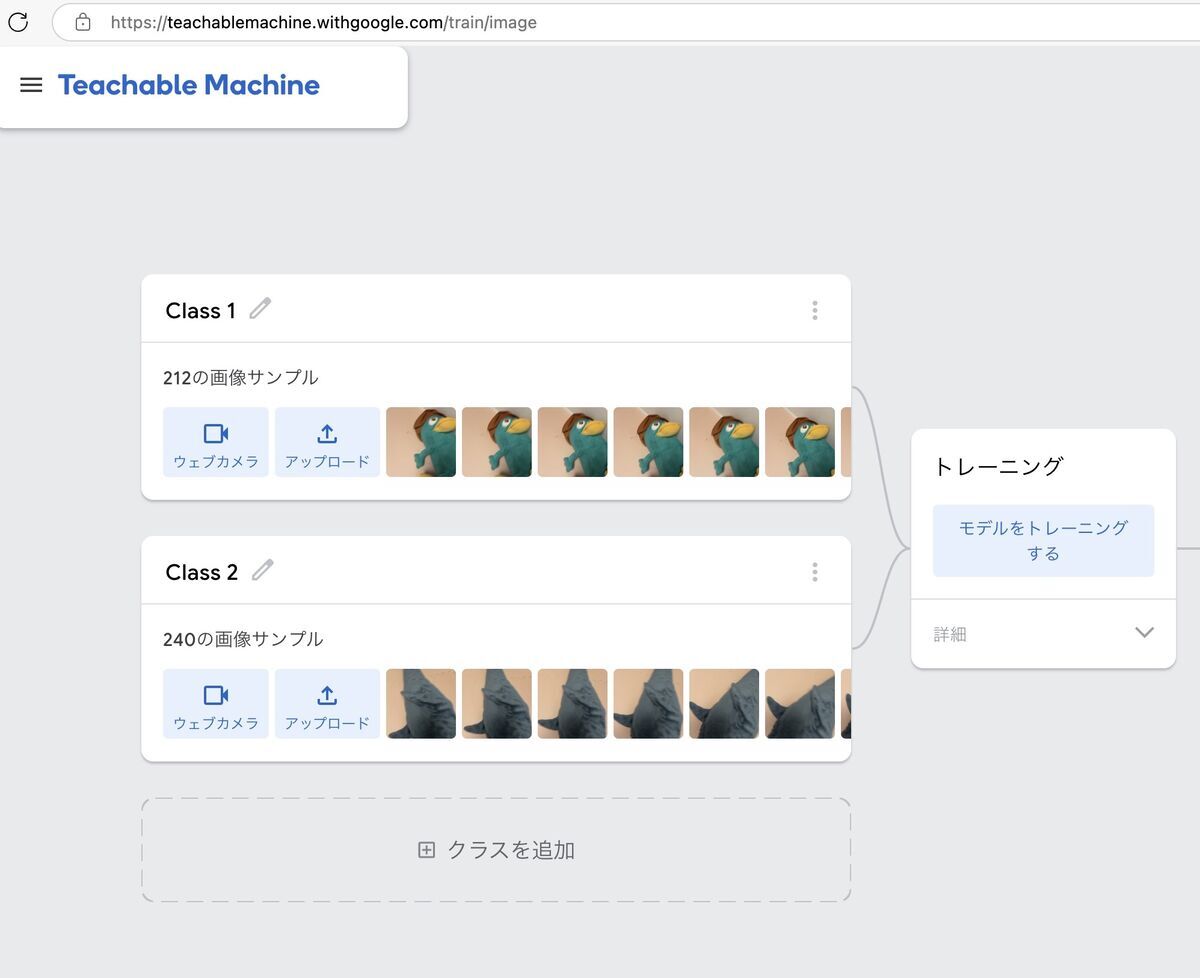Upload images to Class 2

point(327,704)
